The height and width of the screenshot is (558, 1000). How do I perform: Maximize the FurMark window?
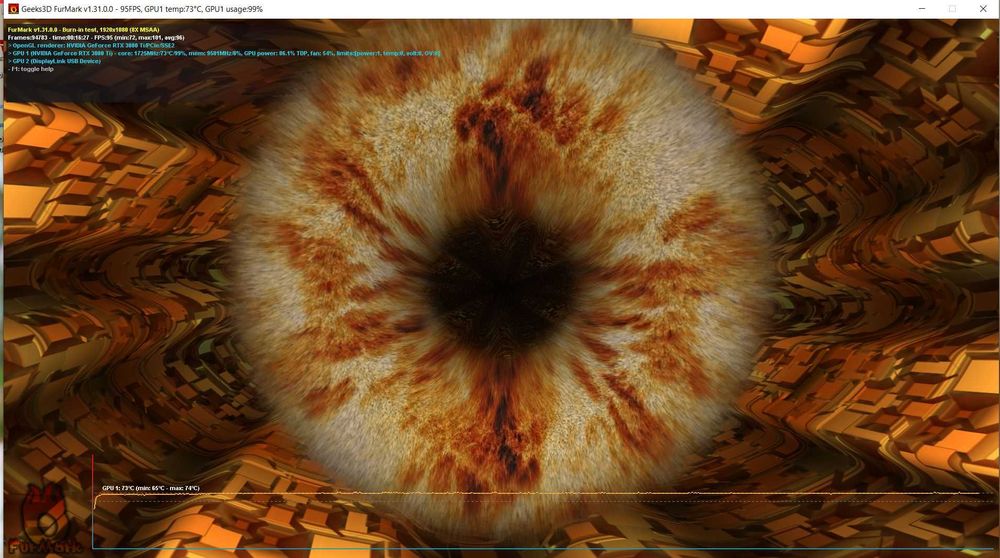[x=952, y=9]
